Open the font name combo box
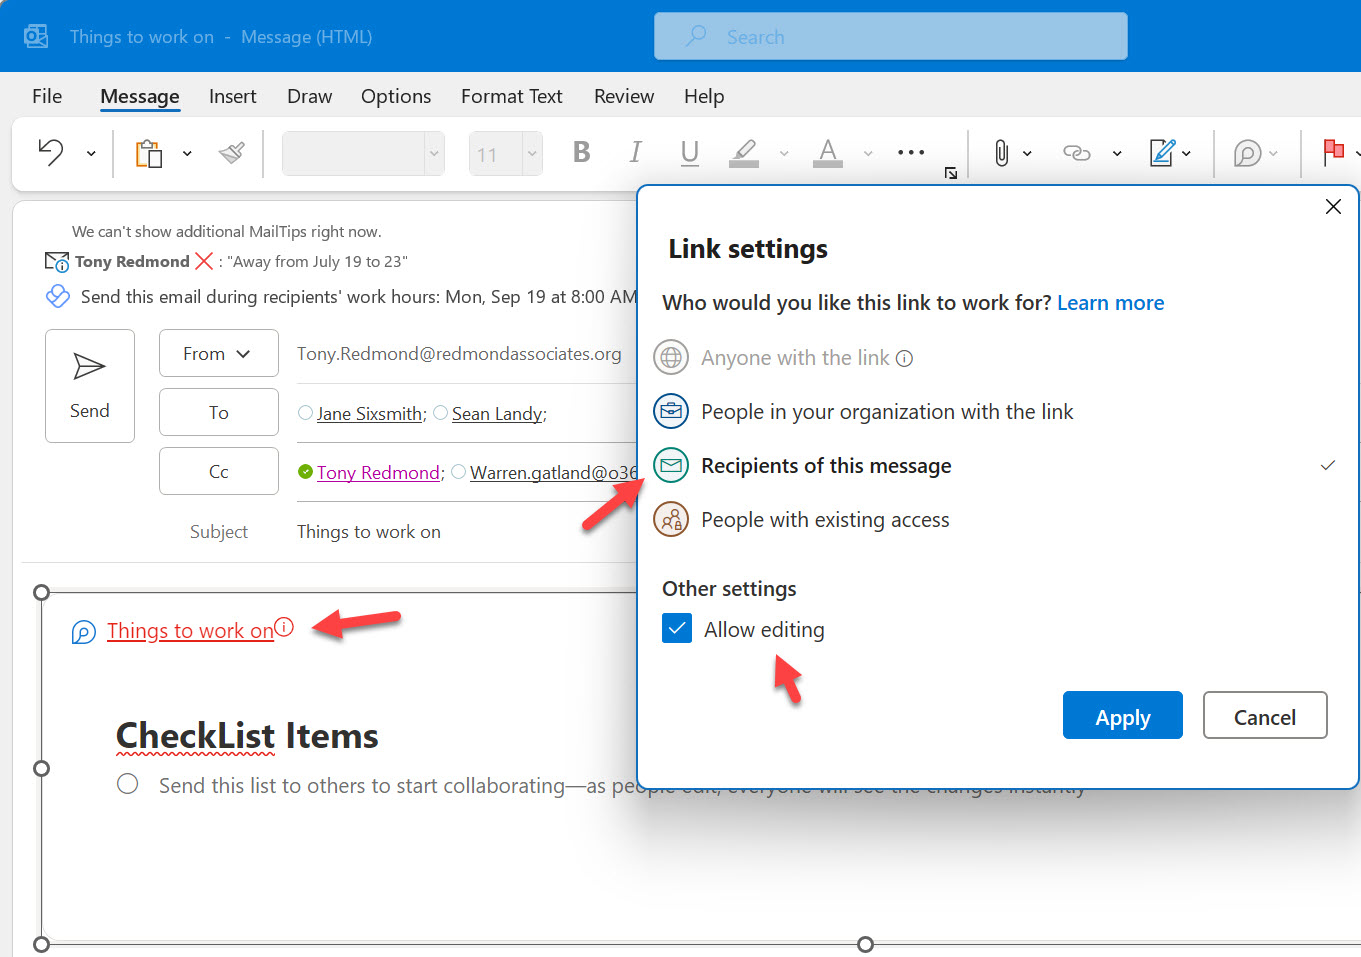This screenshot has height=957, width=1361. pos(363,154)
